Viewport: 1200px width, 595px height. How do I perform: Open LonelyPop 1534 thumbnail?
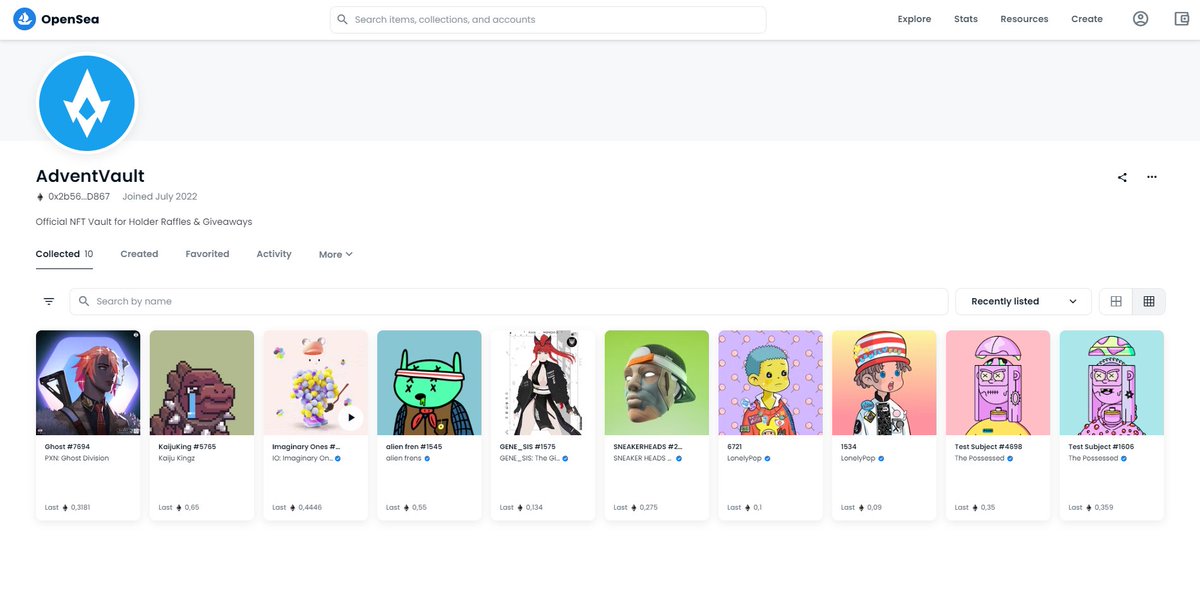pyautogui.click(x=884, y=382)
